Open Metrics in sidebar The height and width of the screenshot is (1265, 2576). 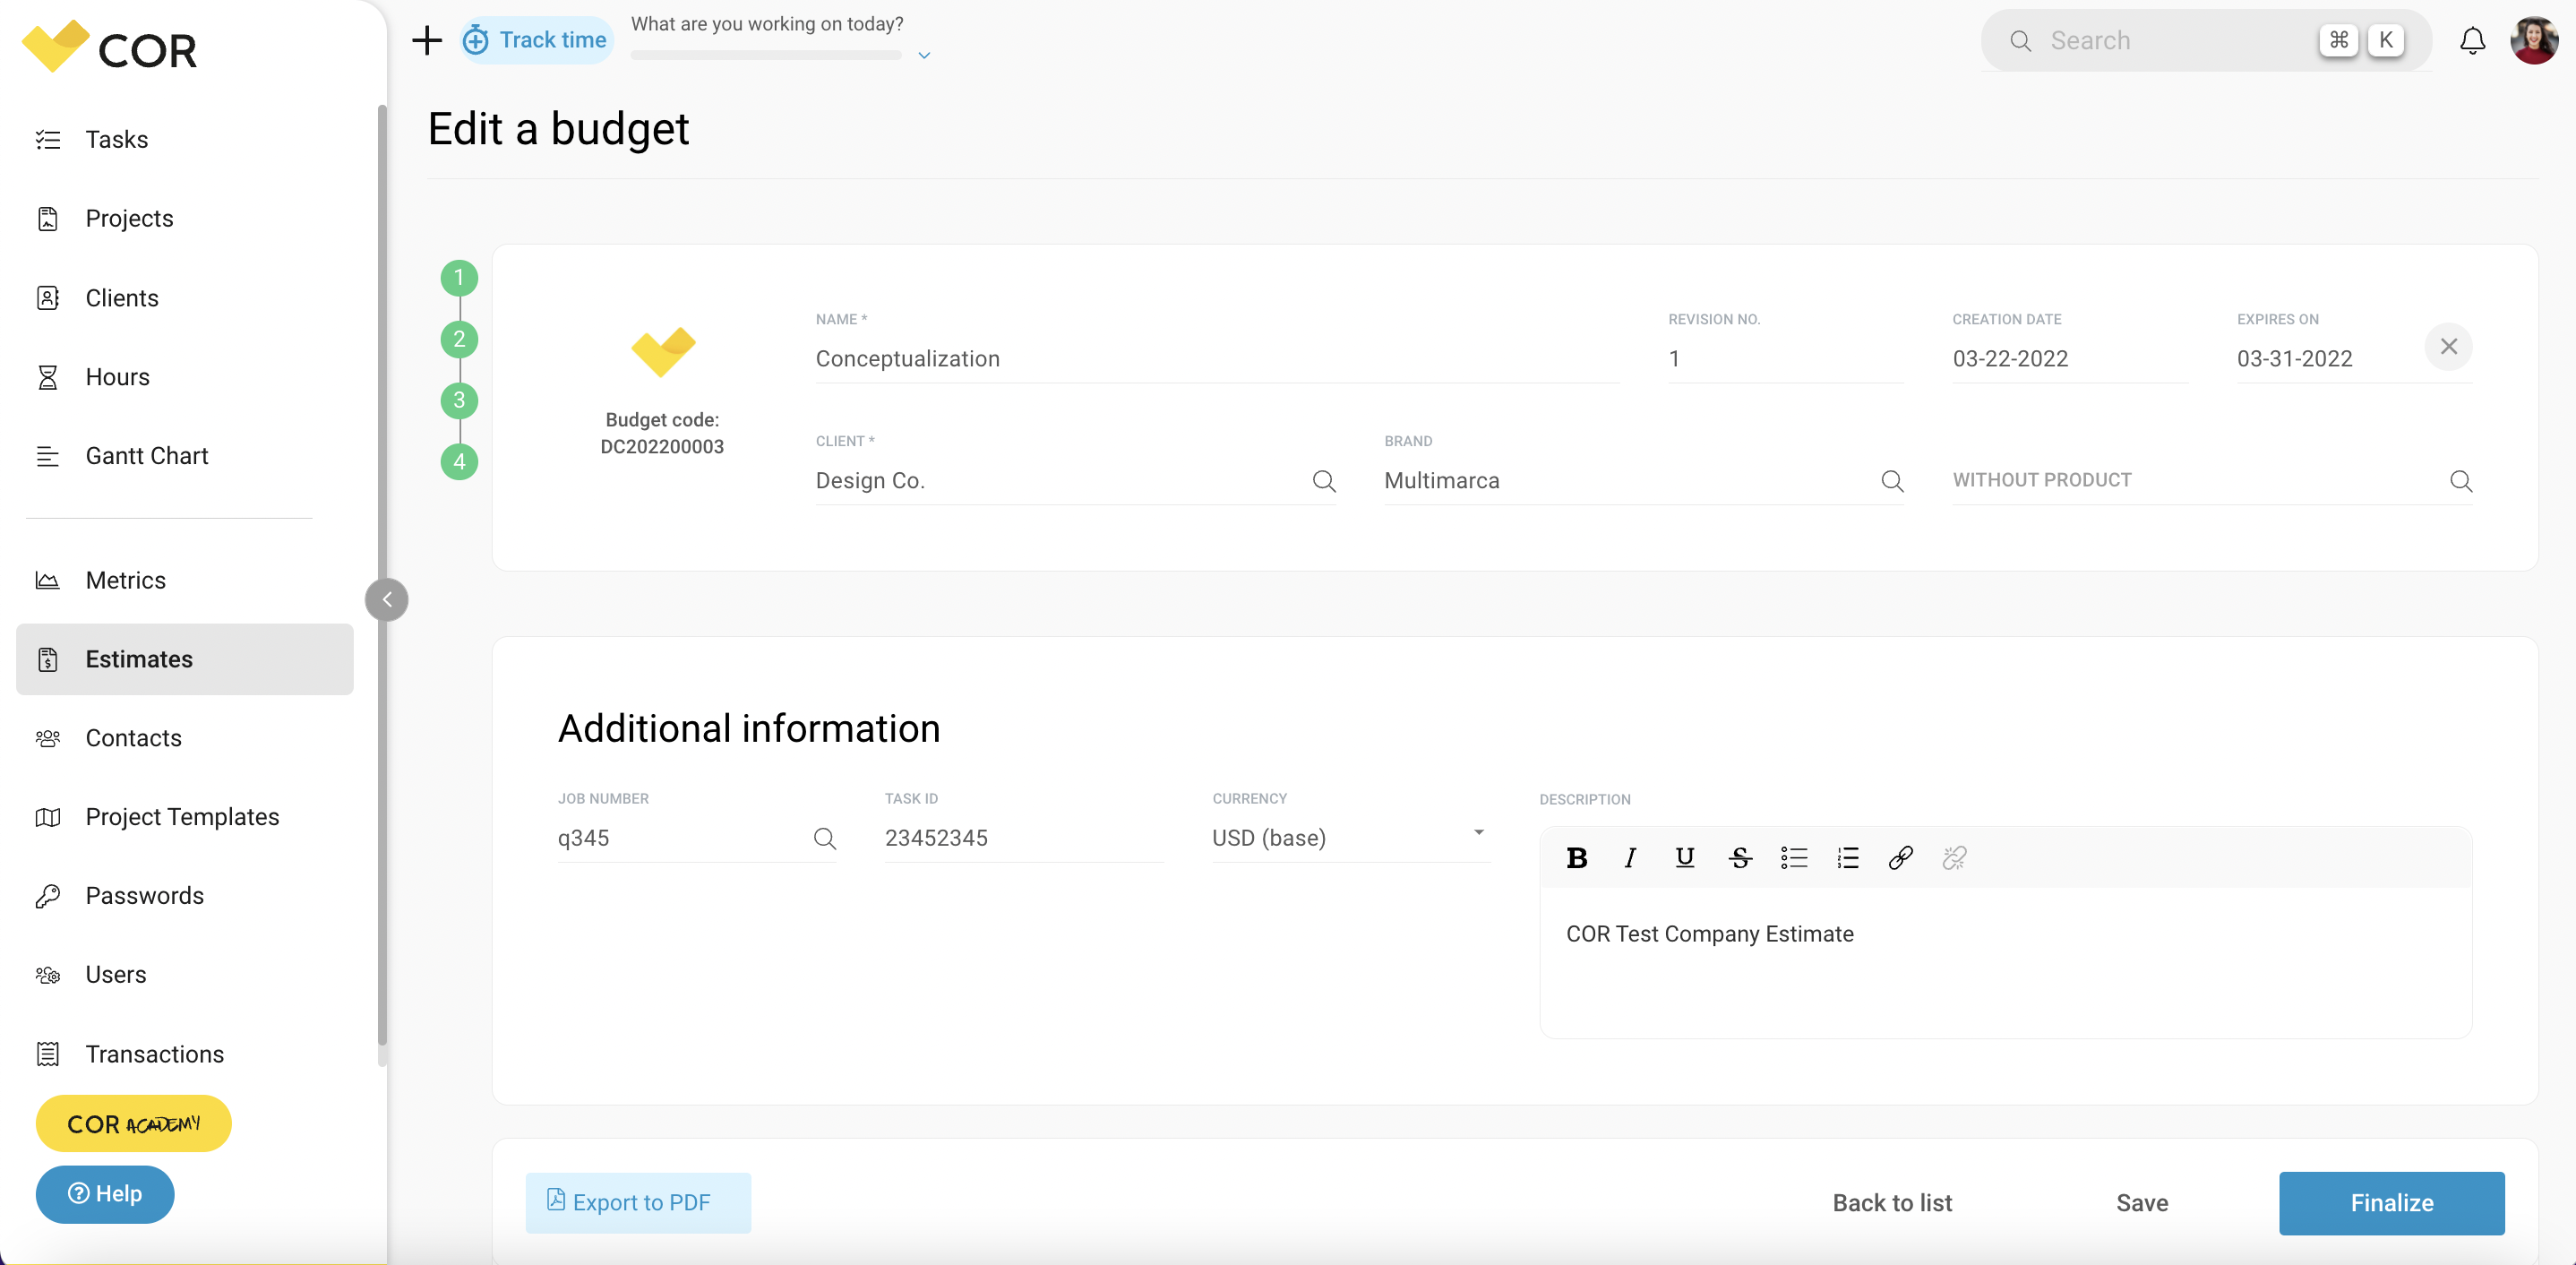pyautogui.click(x=185, y=580)
